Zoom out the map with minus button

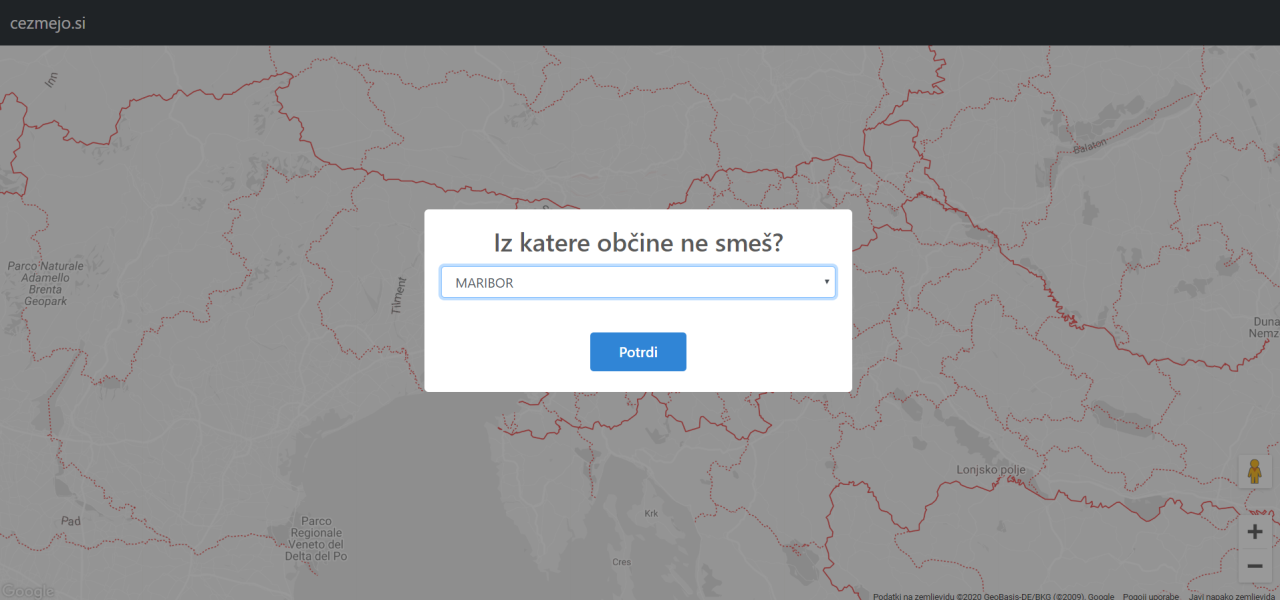point(1255,567)
